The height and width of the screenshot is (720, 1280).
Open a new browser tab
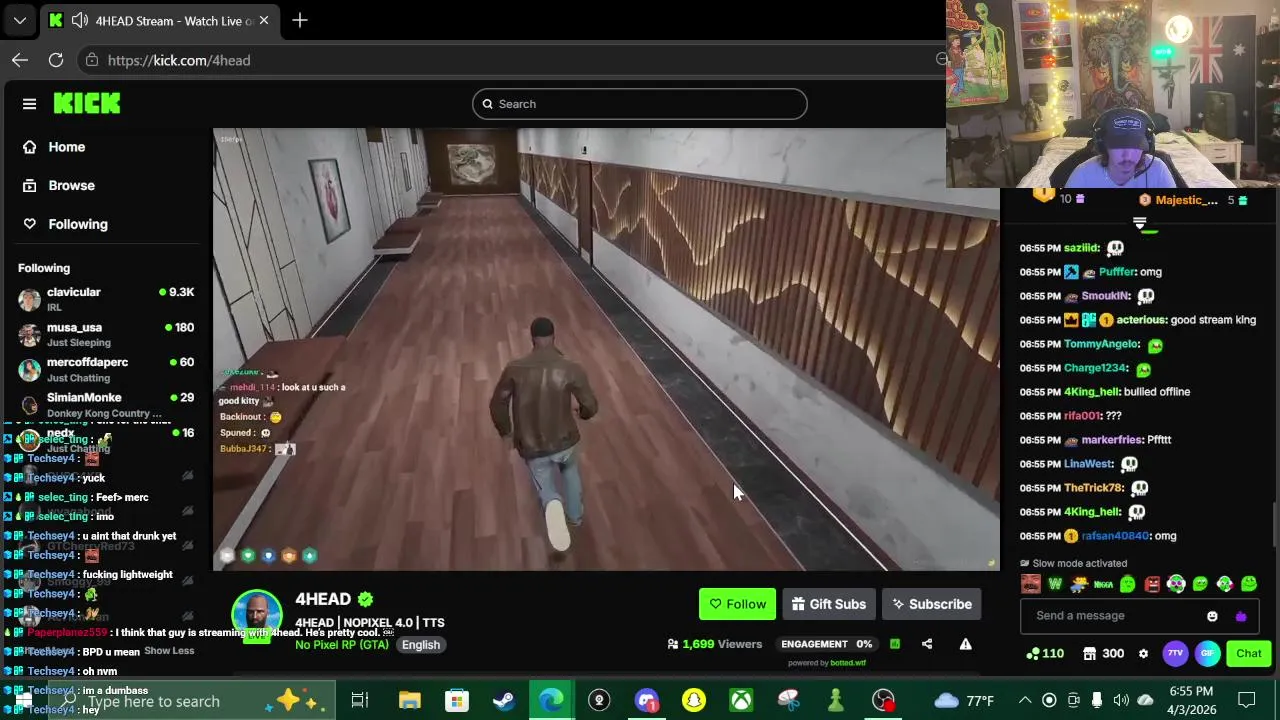pos(299,20)
